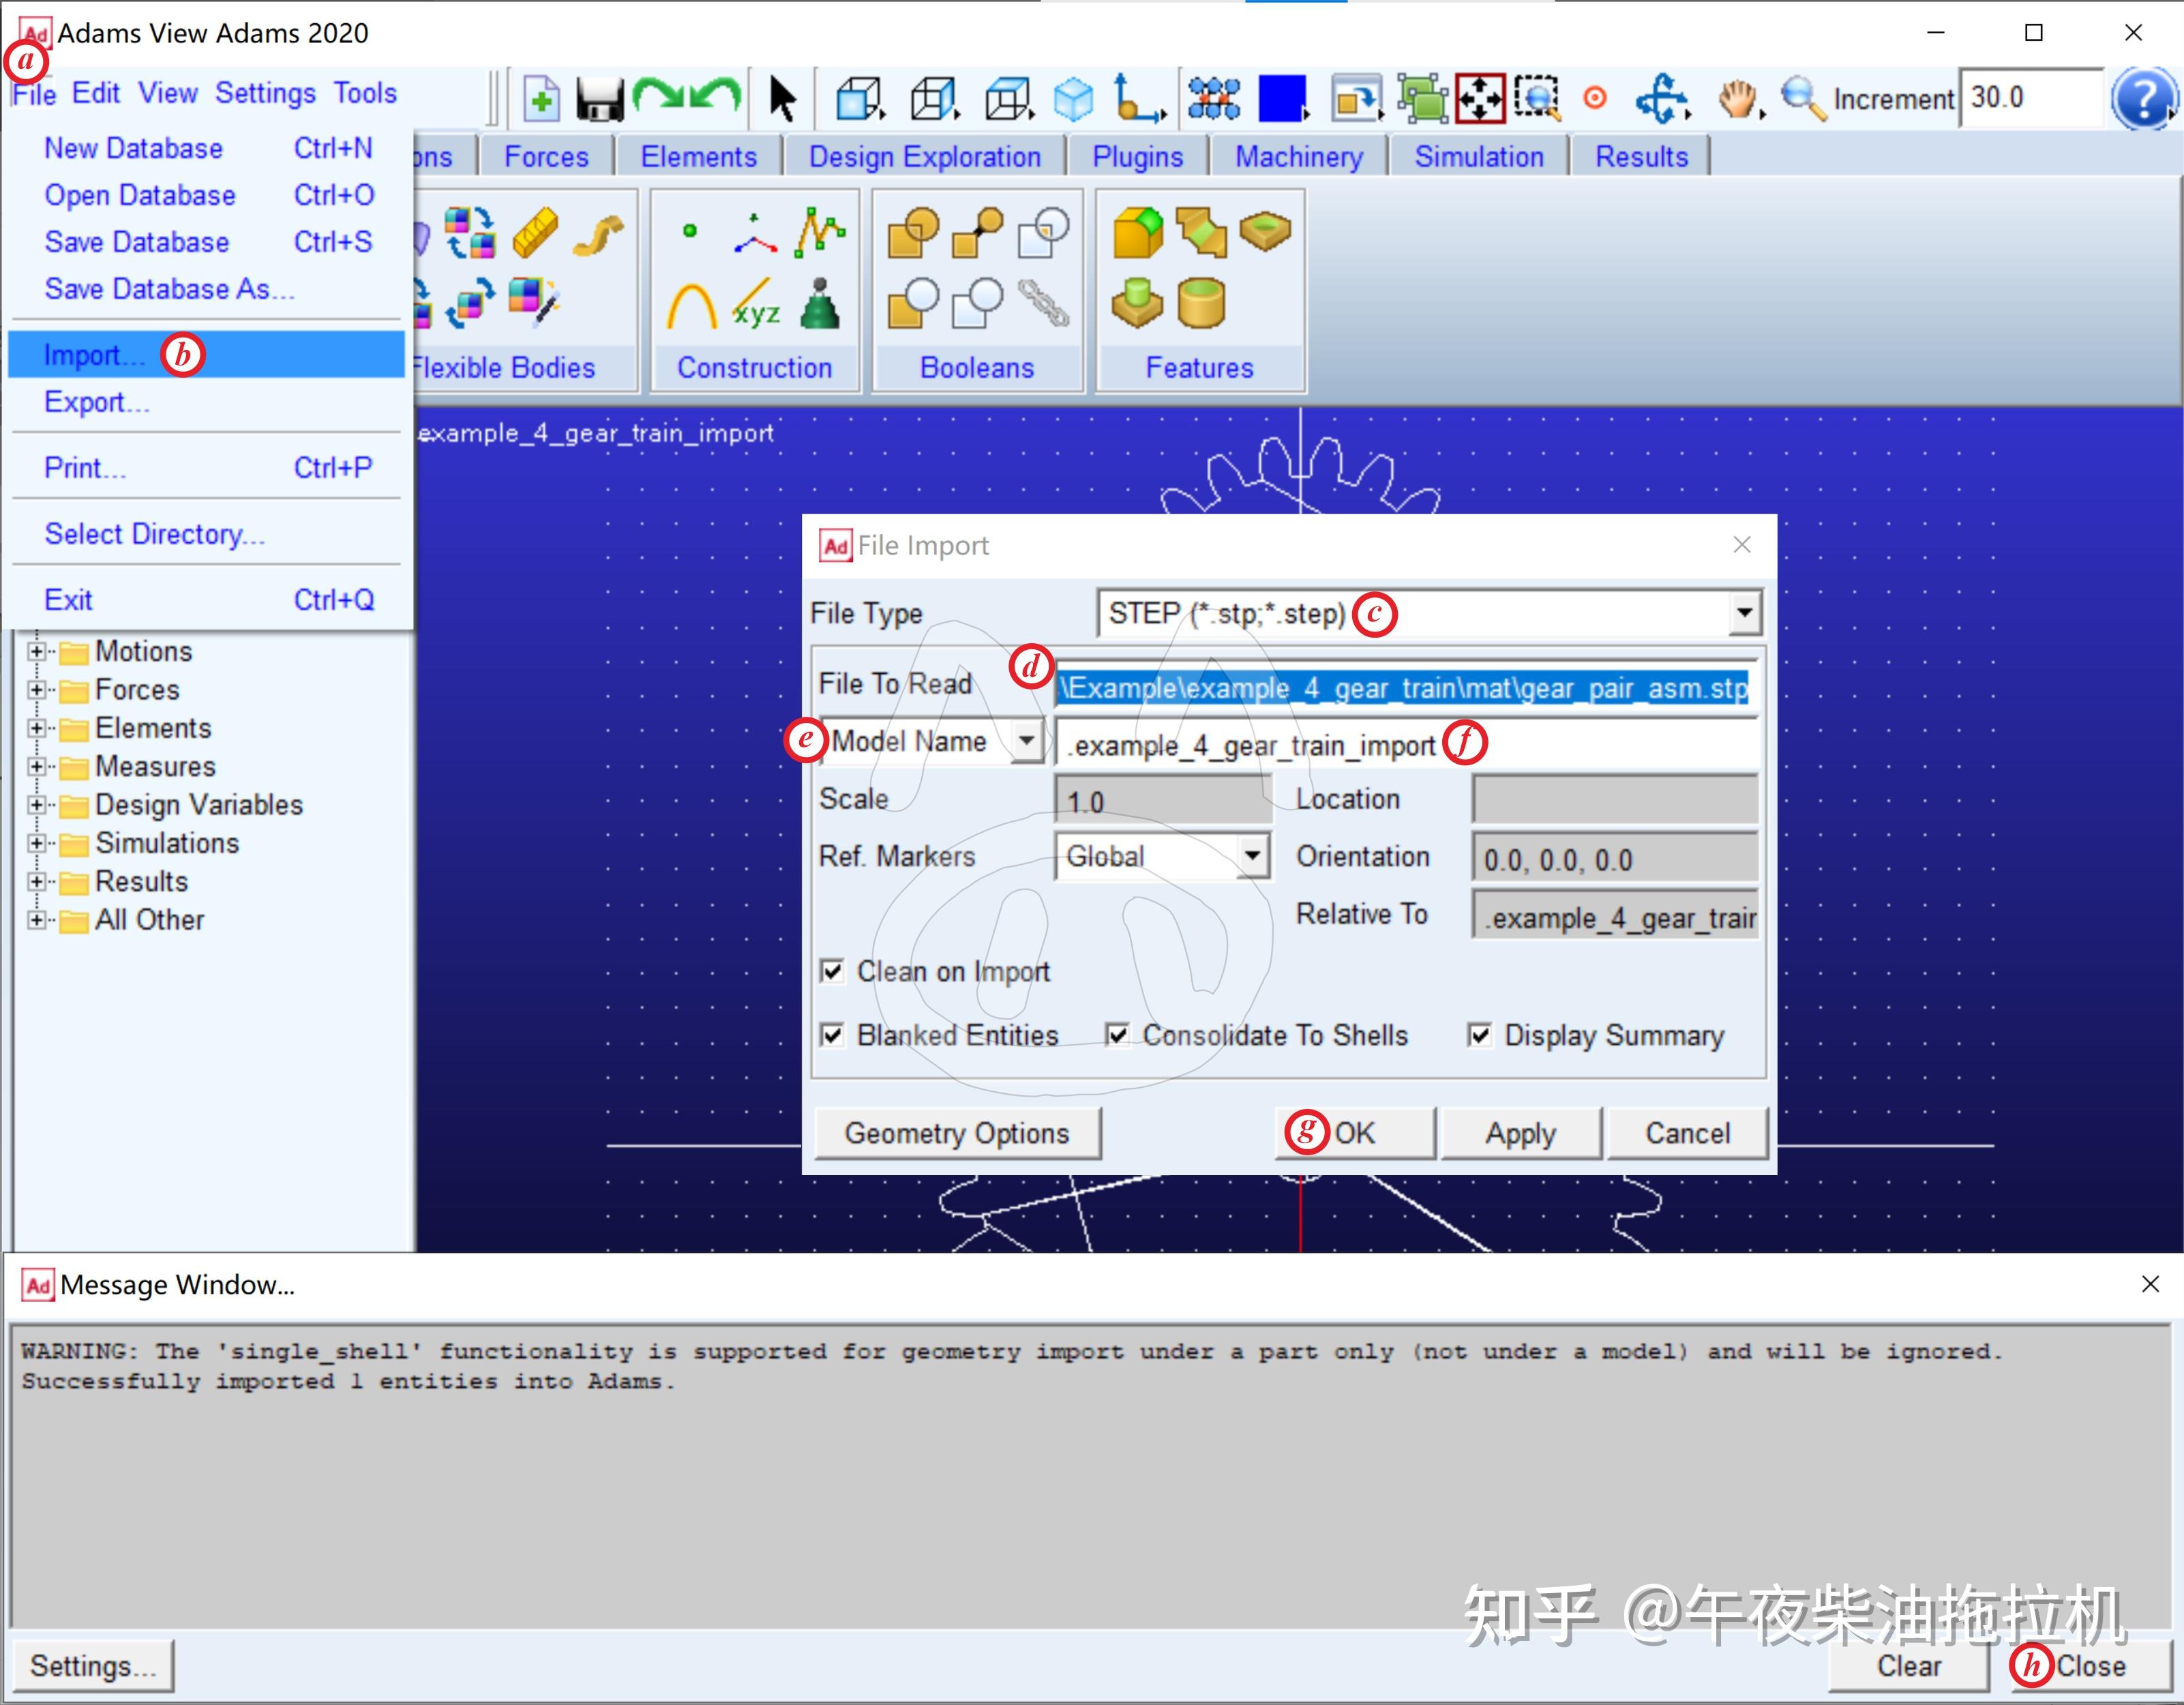
Task: Toggle Consolidate To Shells checkbox
Action: [x=1118, y=1035]
